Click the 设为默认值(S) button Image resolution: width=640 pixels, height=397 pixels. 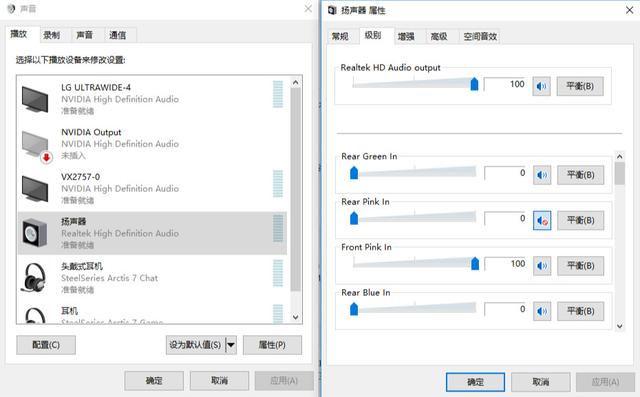click(196, 345)
